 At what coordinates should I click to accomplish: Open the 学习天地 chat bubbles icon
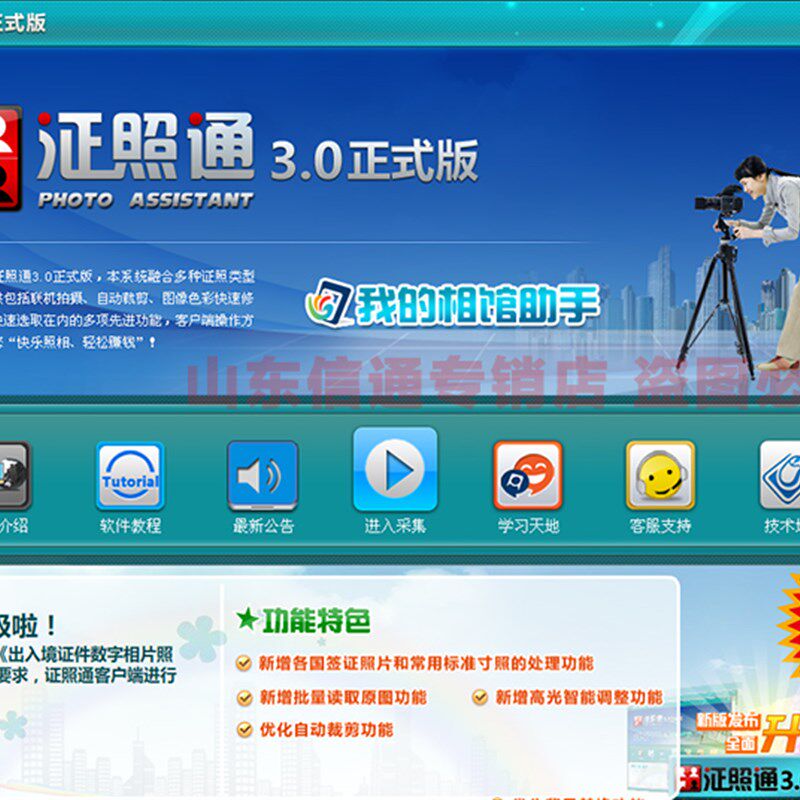click(x=528, y=476)
